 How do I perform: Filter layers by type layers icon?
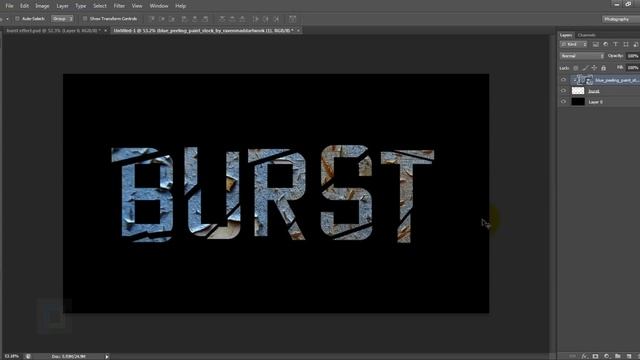(616, 44)
